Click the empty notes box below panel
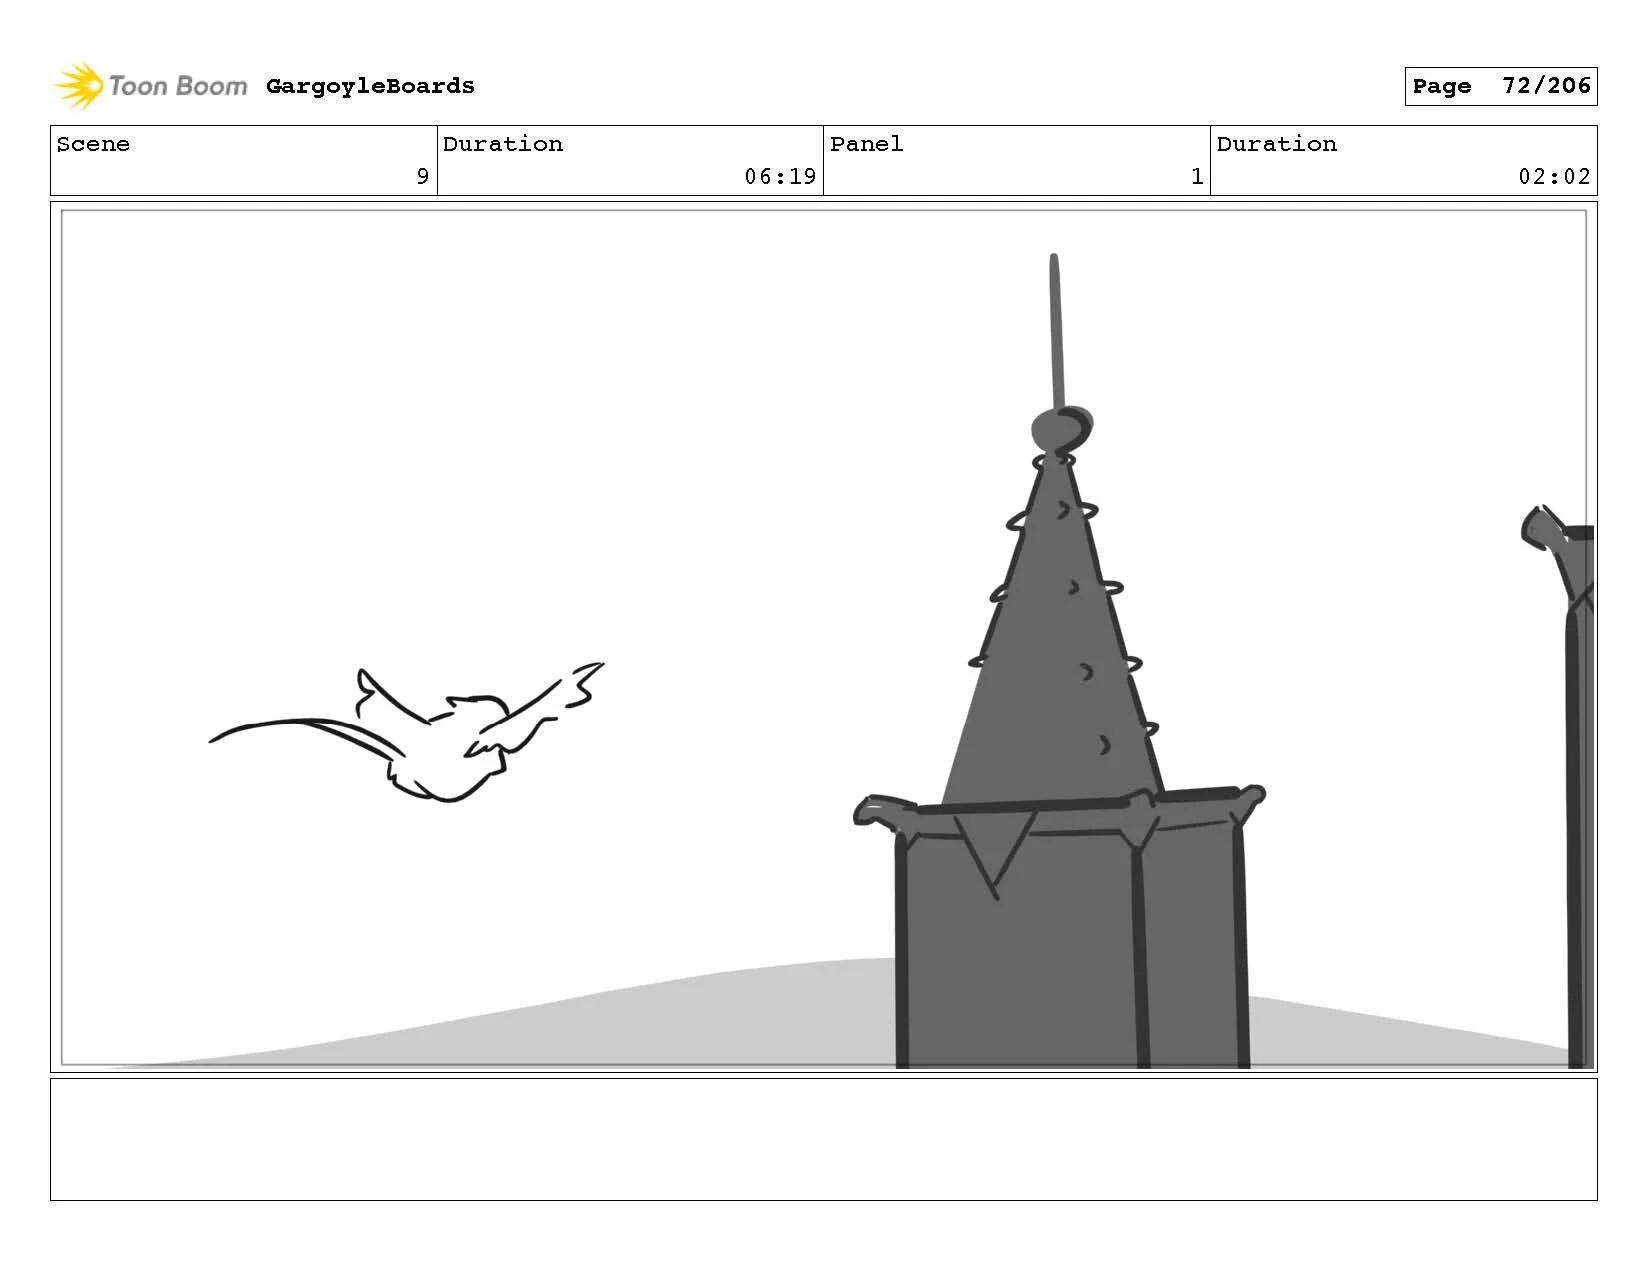Image resolution: width=1648 pixels, height=1276 pixels. point(823,1139)
